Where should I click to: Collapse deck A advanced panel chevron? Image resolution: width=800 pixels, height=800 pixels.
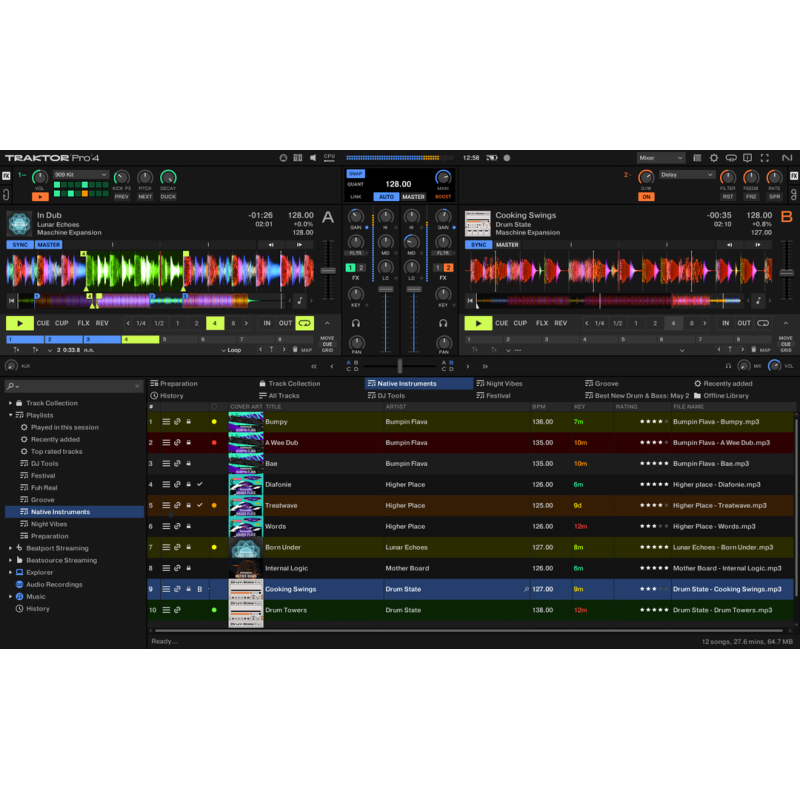coord(327,323)
